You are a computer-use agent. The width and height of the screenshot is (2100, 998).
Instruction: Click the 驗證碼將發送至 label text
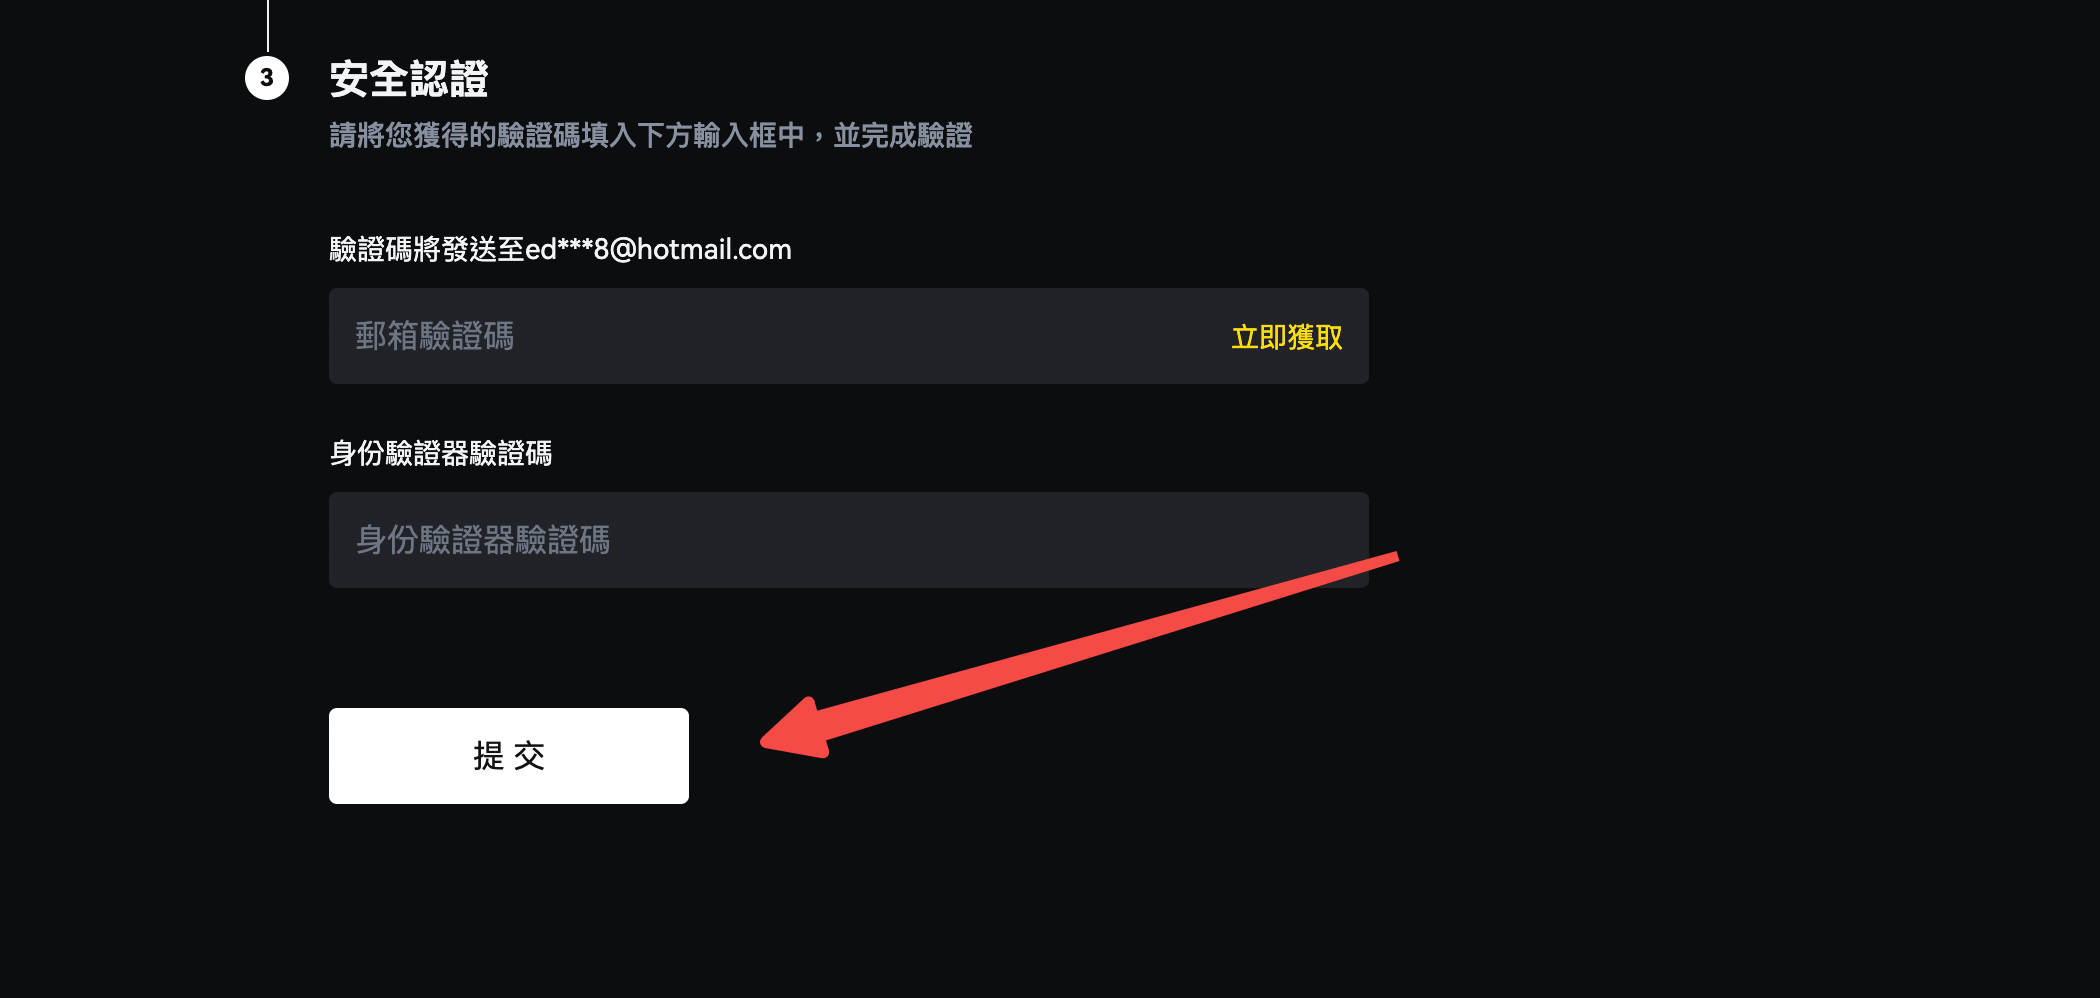click(x=427, y=249)
